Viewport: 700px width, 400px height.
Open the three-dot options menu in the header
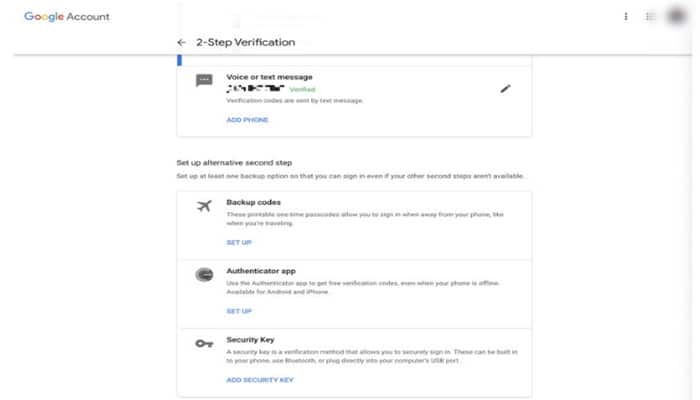click(626, 17)
